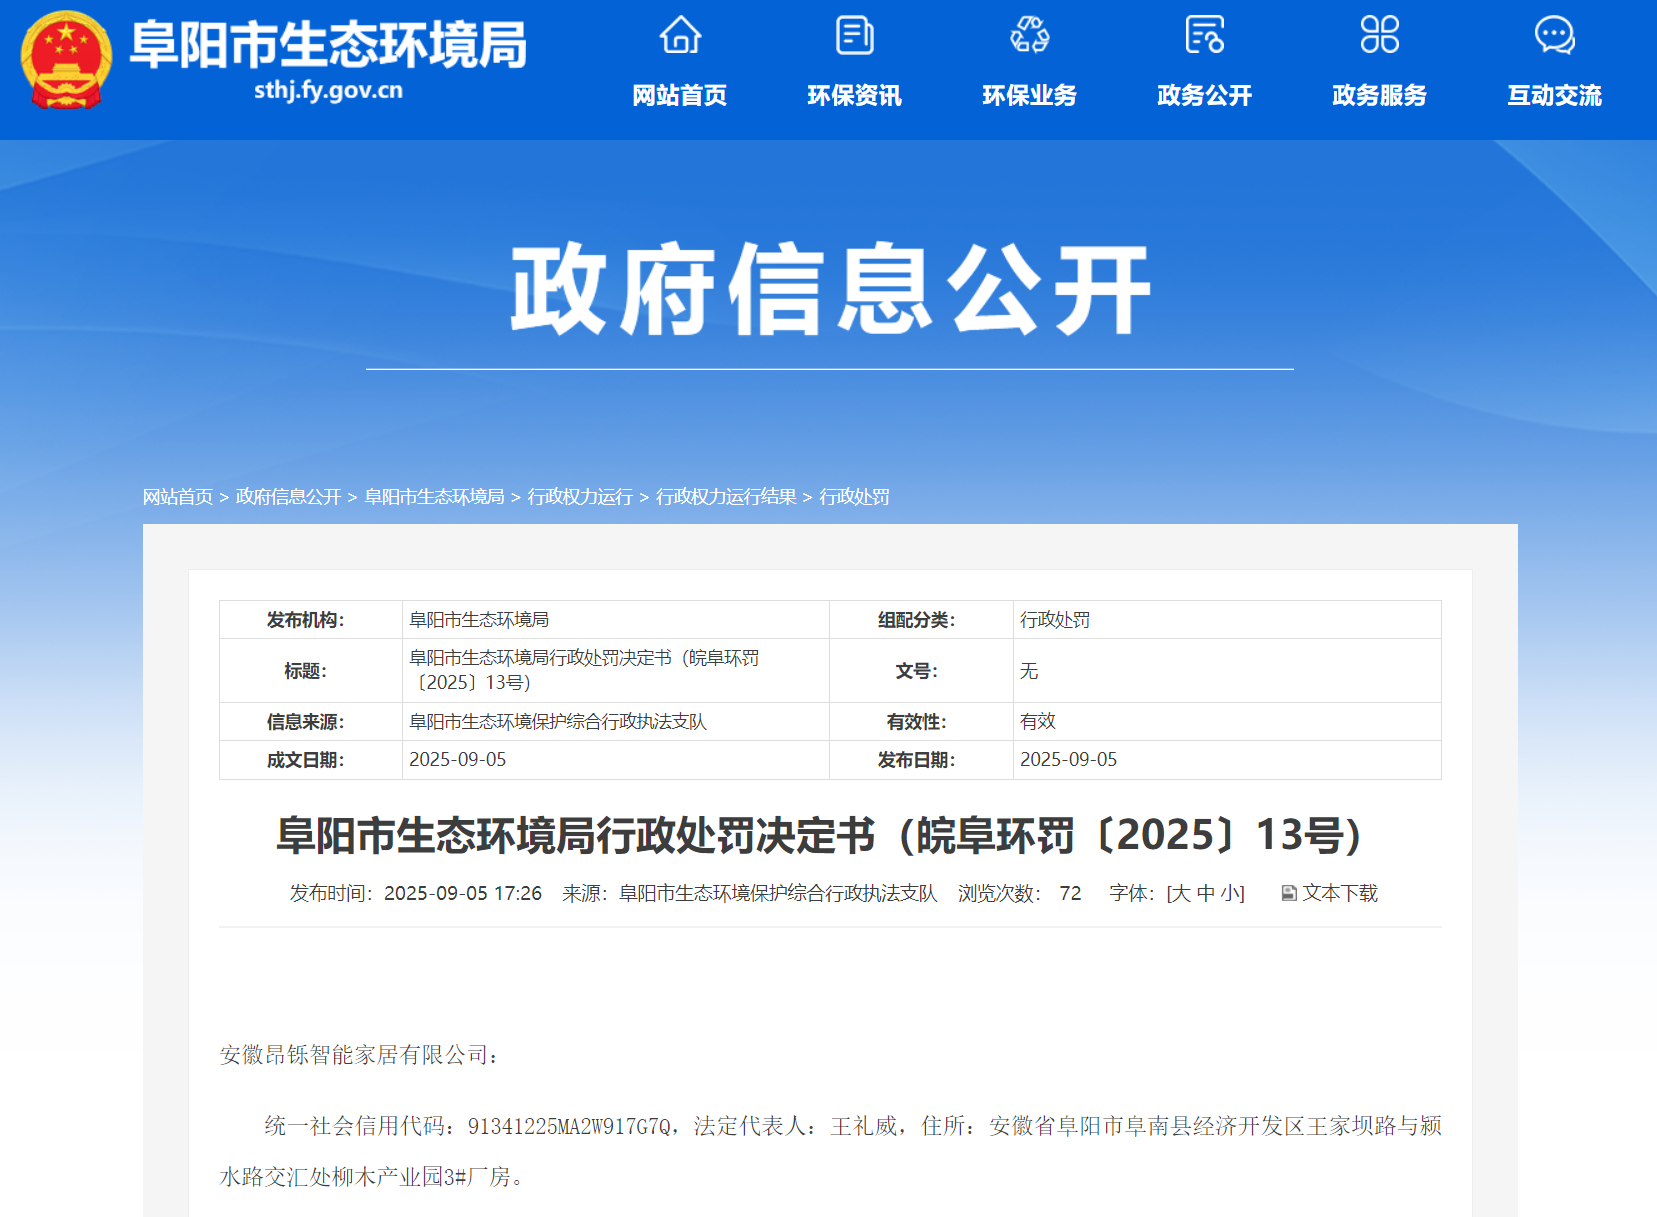Click the 无 value next to 文号
Image resolution: width=1657 pixels, height=1217 pixels.
(1029, 671)
